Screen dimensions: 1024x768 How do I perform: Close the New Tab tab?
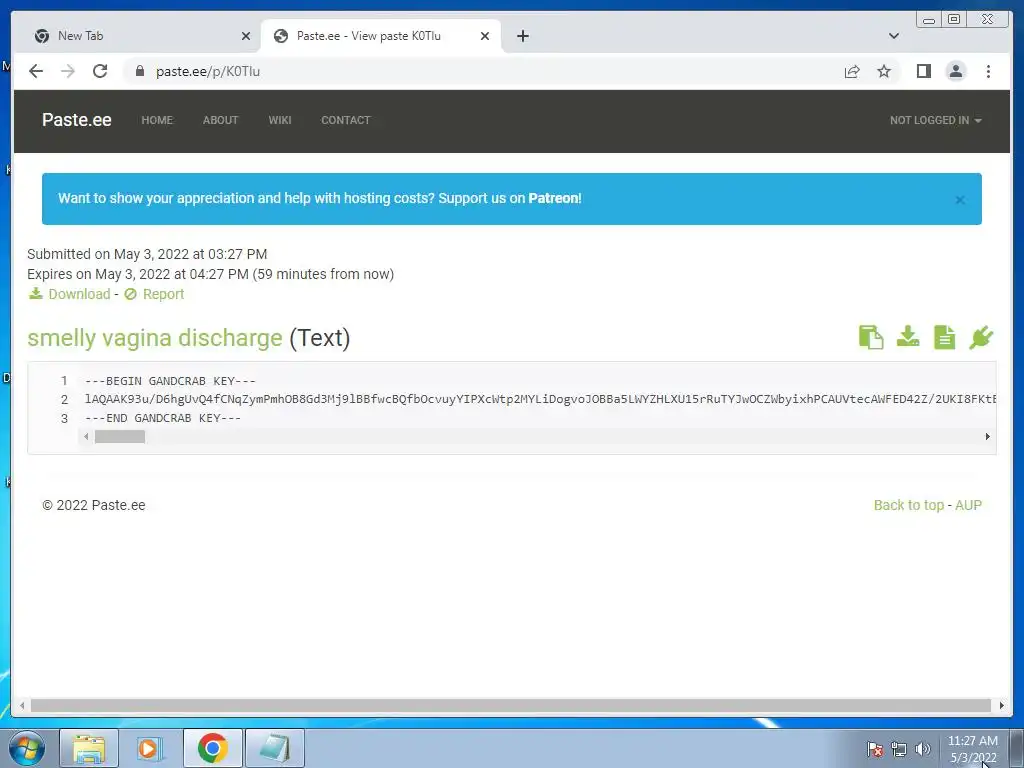(246, 37)
